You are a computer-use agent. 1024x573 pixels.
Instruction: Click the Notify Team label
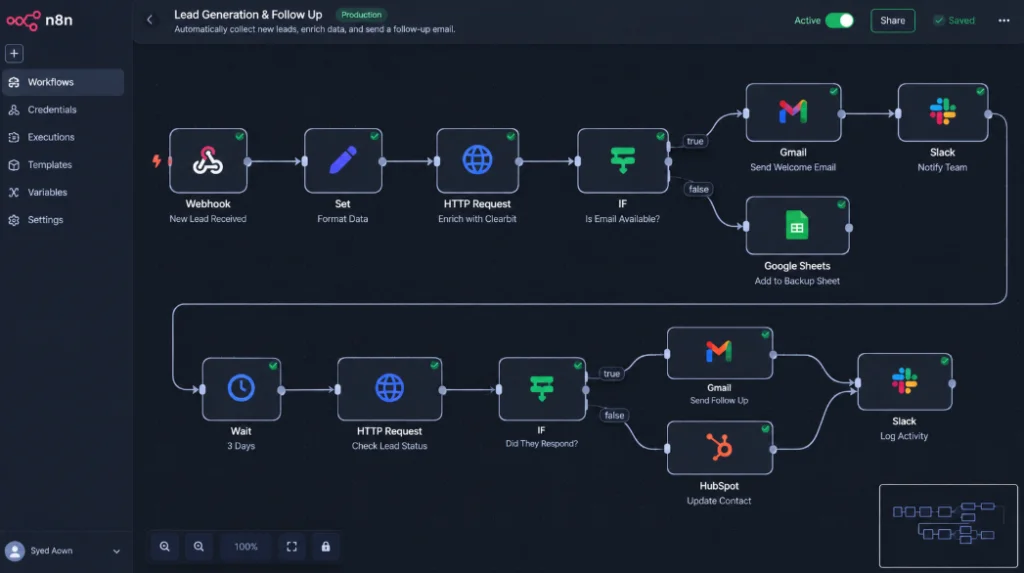click(x=942, y=167)
